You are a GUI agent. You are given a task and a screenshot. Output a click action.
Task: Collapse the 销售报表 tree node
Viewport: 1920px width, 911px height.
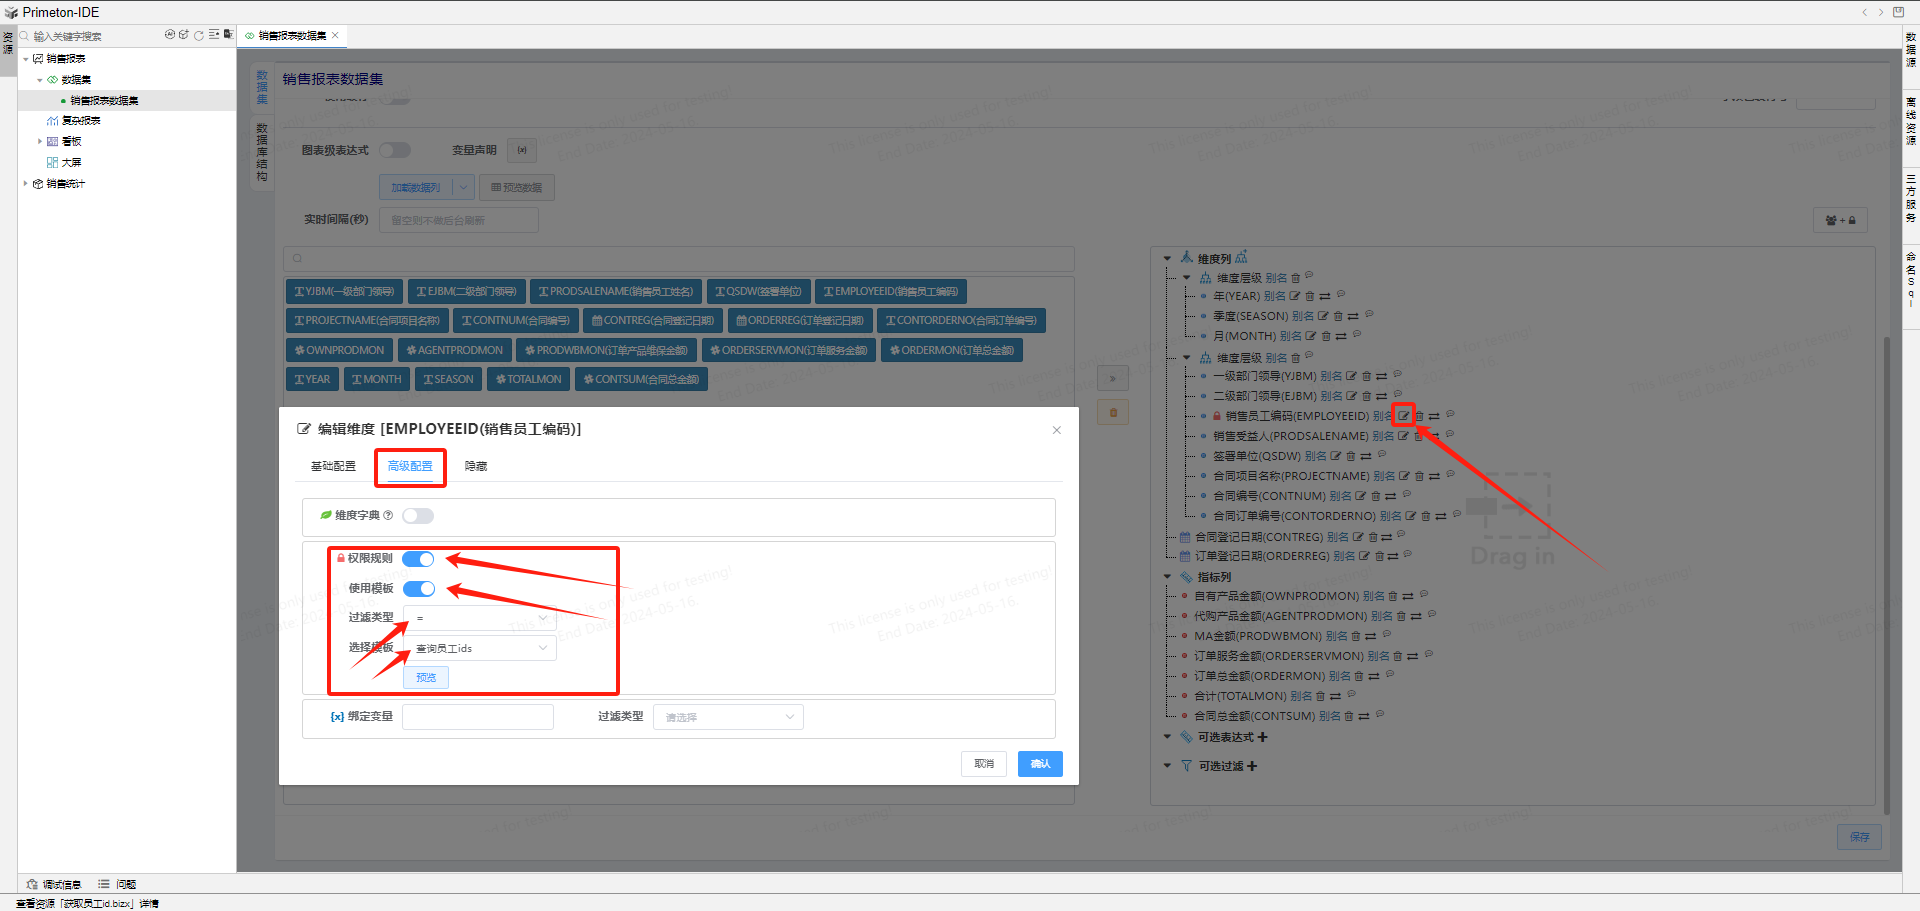click(26, 59)
